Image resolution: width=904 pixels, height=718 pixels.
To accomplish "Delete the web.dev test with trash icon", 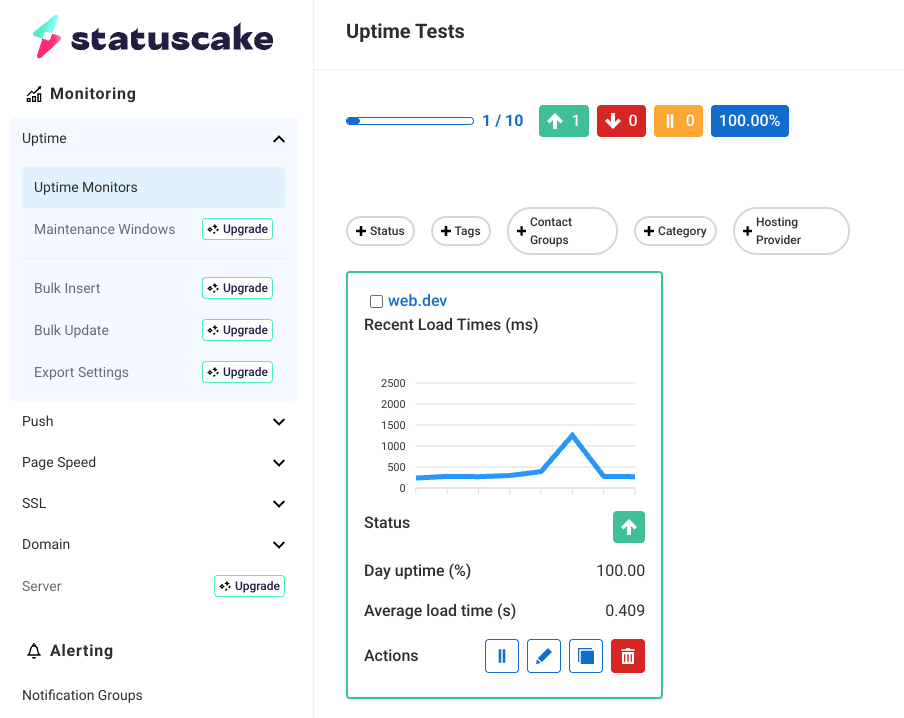I will tap(628, 656).
